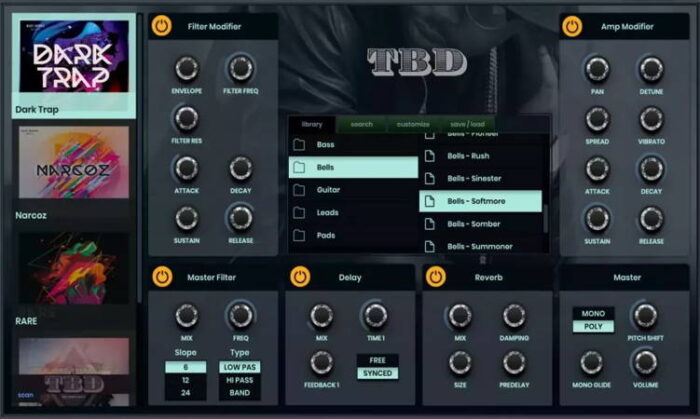Turn off the Reverb power button
Screen dimensions: 700x419
(x=435, y=277)
